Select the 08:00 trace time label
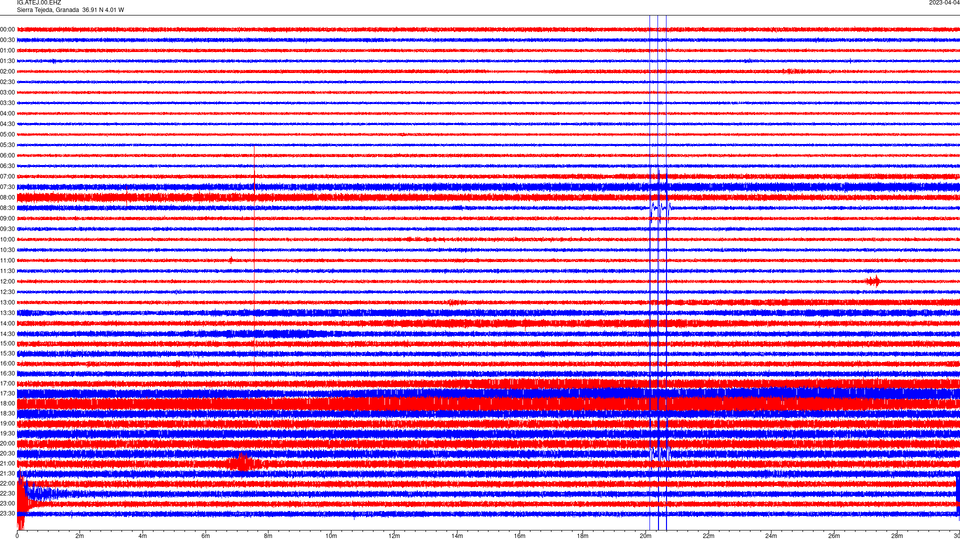960x540 pixels. (x=7, y=197)
